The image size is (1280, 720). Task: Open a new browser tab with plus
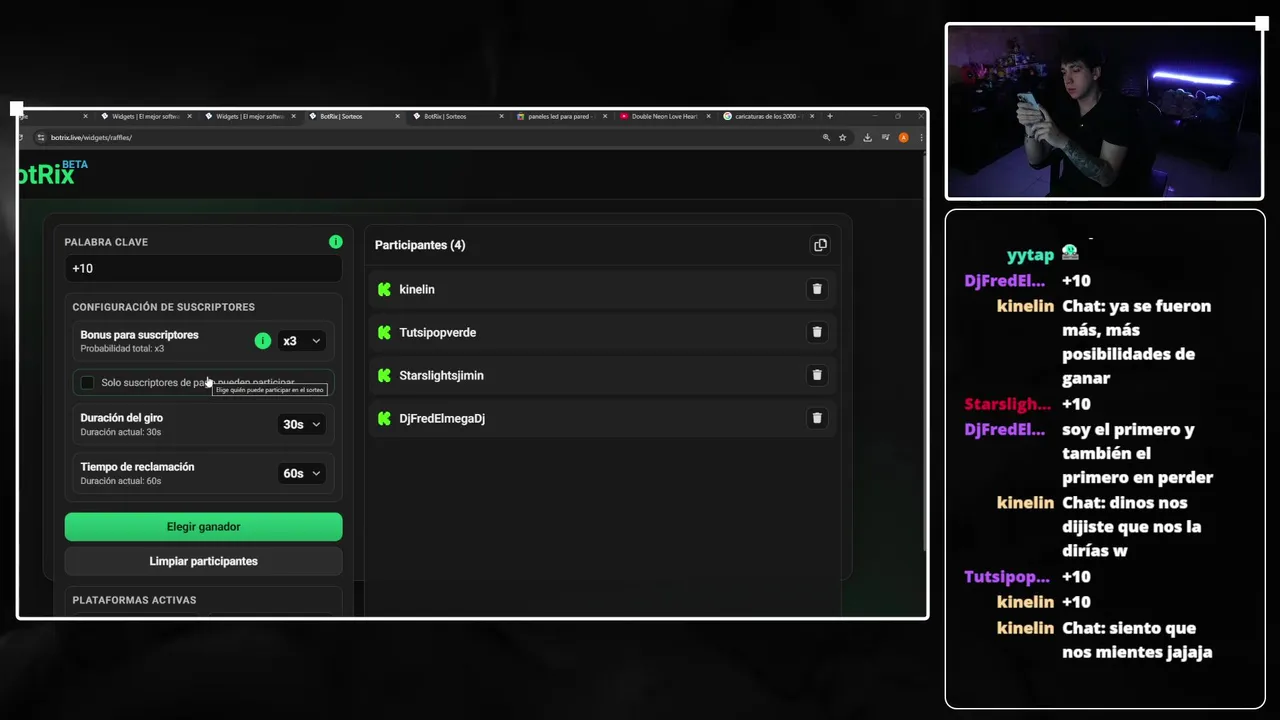pos(829,116)
